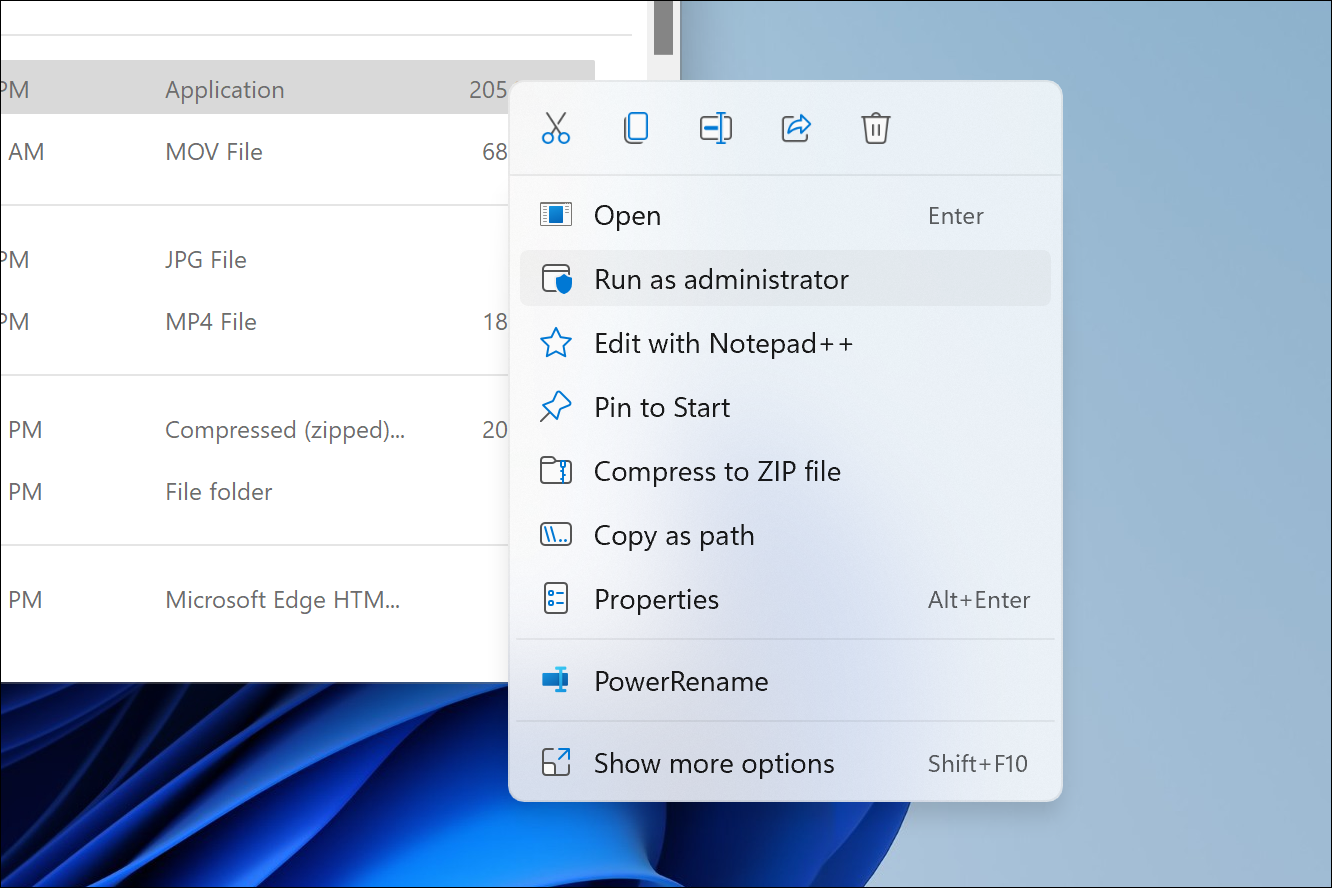Select Pin to Start
The height and width of the screenshot is (888, 1332).
click(662, 407)
